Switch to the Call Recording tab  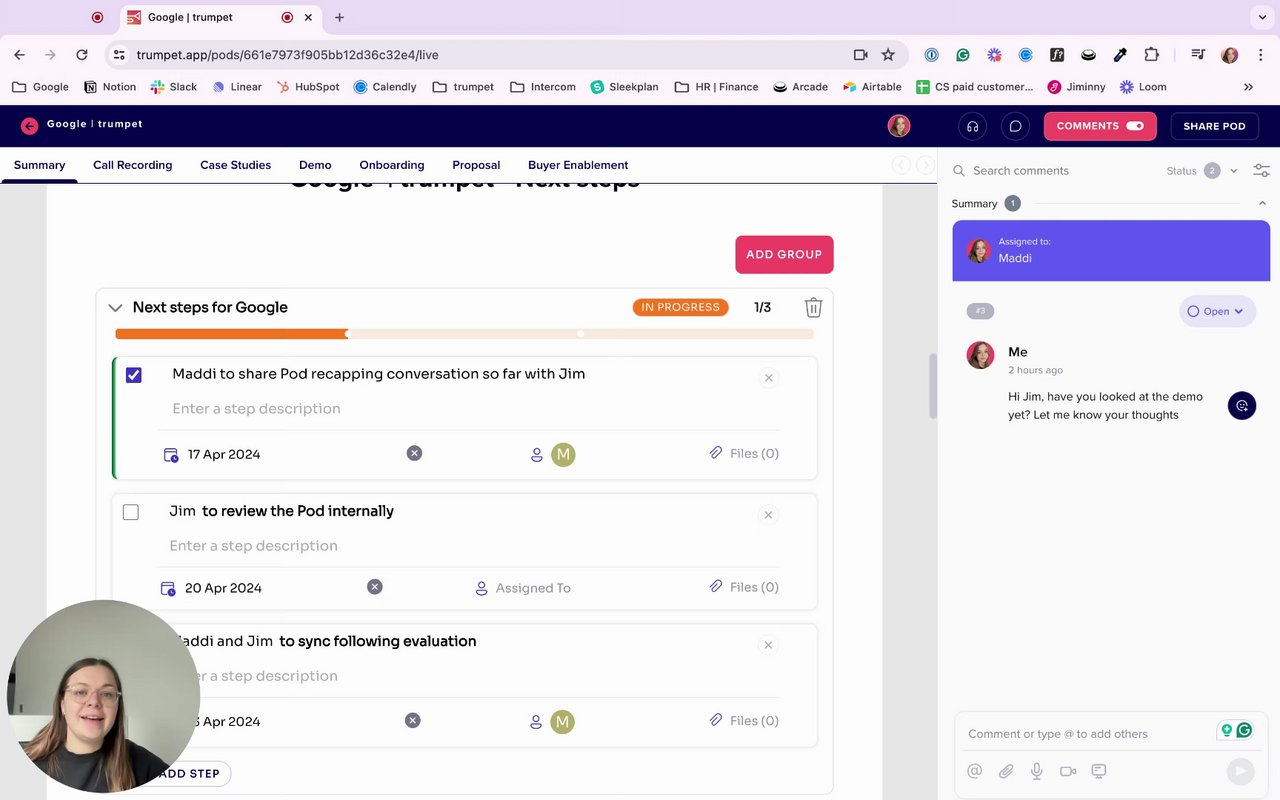[x=132, y=165]
